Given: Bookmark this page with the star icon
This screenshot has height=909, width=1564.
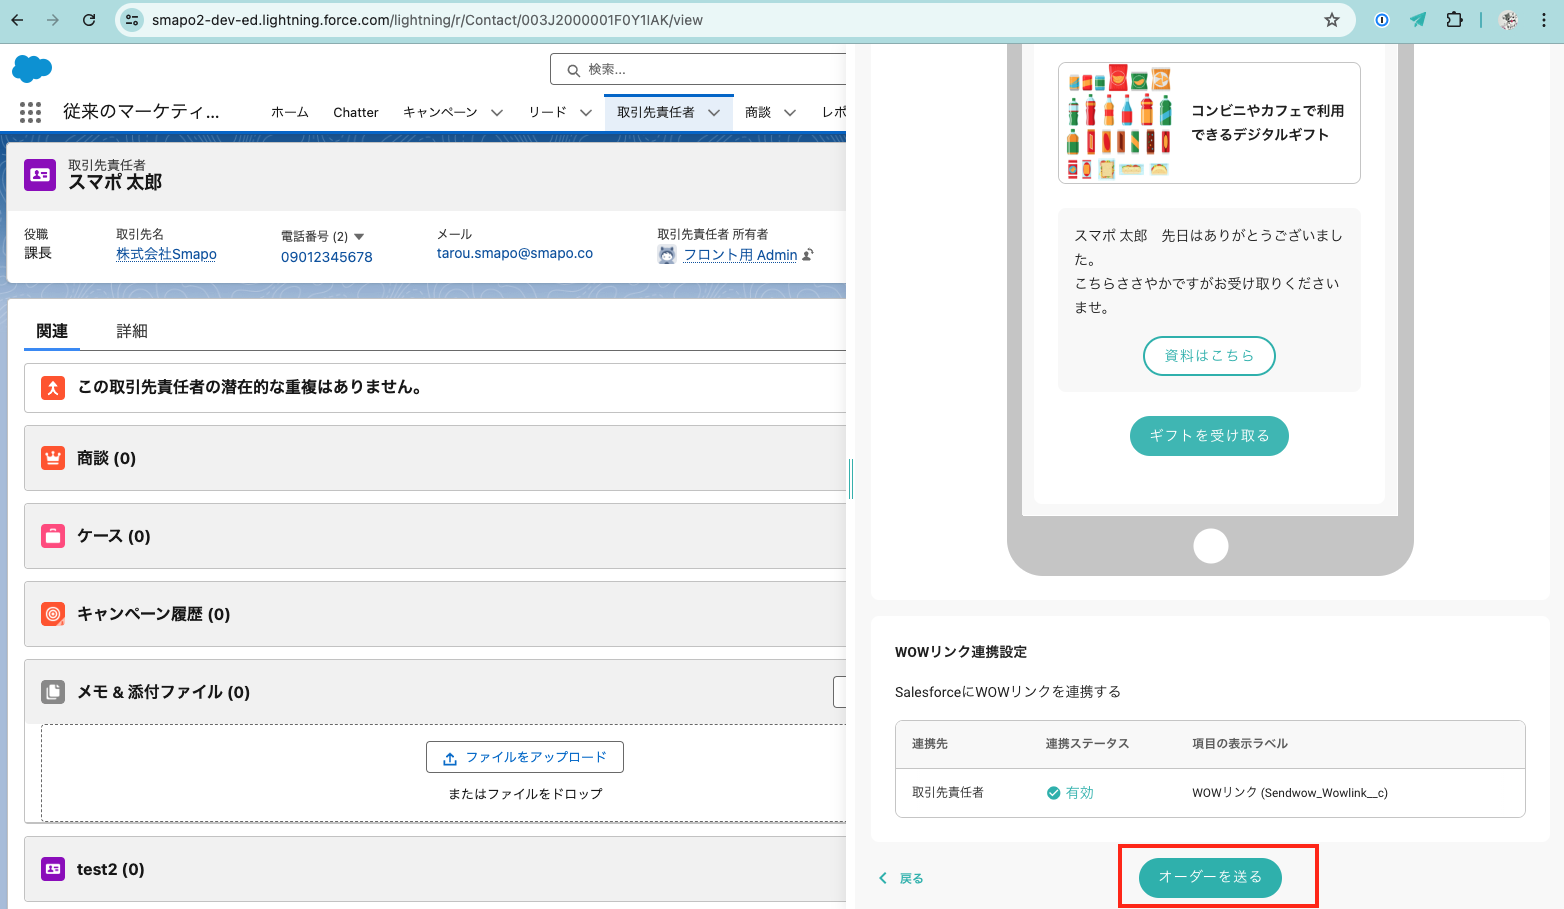Looking at the screenshot, I should (1332, 20).
